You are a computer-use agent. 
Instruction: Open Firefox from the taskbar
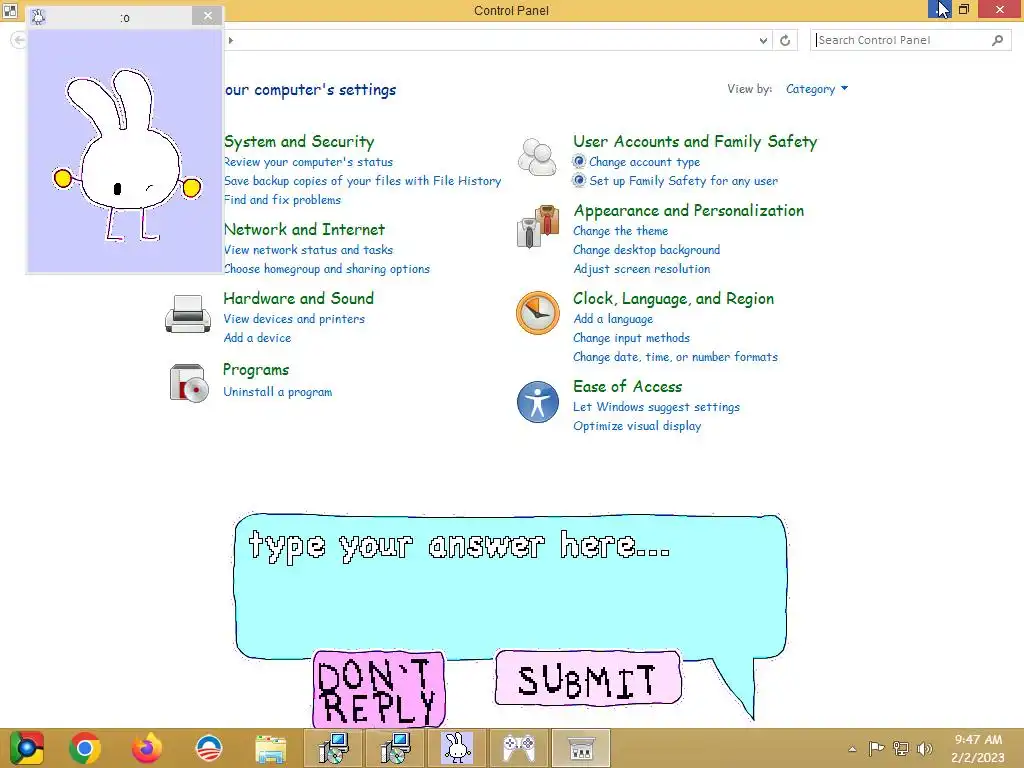[x=146, y=748]
